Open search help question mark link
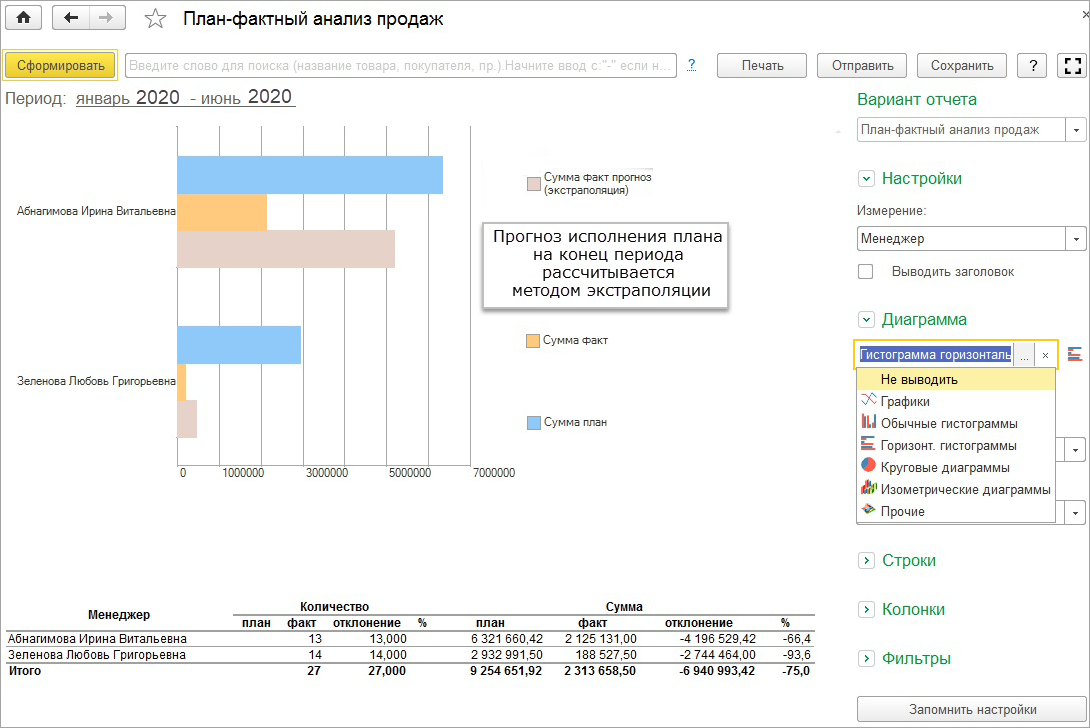This screenshot has height=728, width=1090. pyautogui.click(x=691, y=65)
